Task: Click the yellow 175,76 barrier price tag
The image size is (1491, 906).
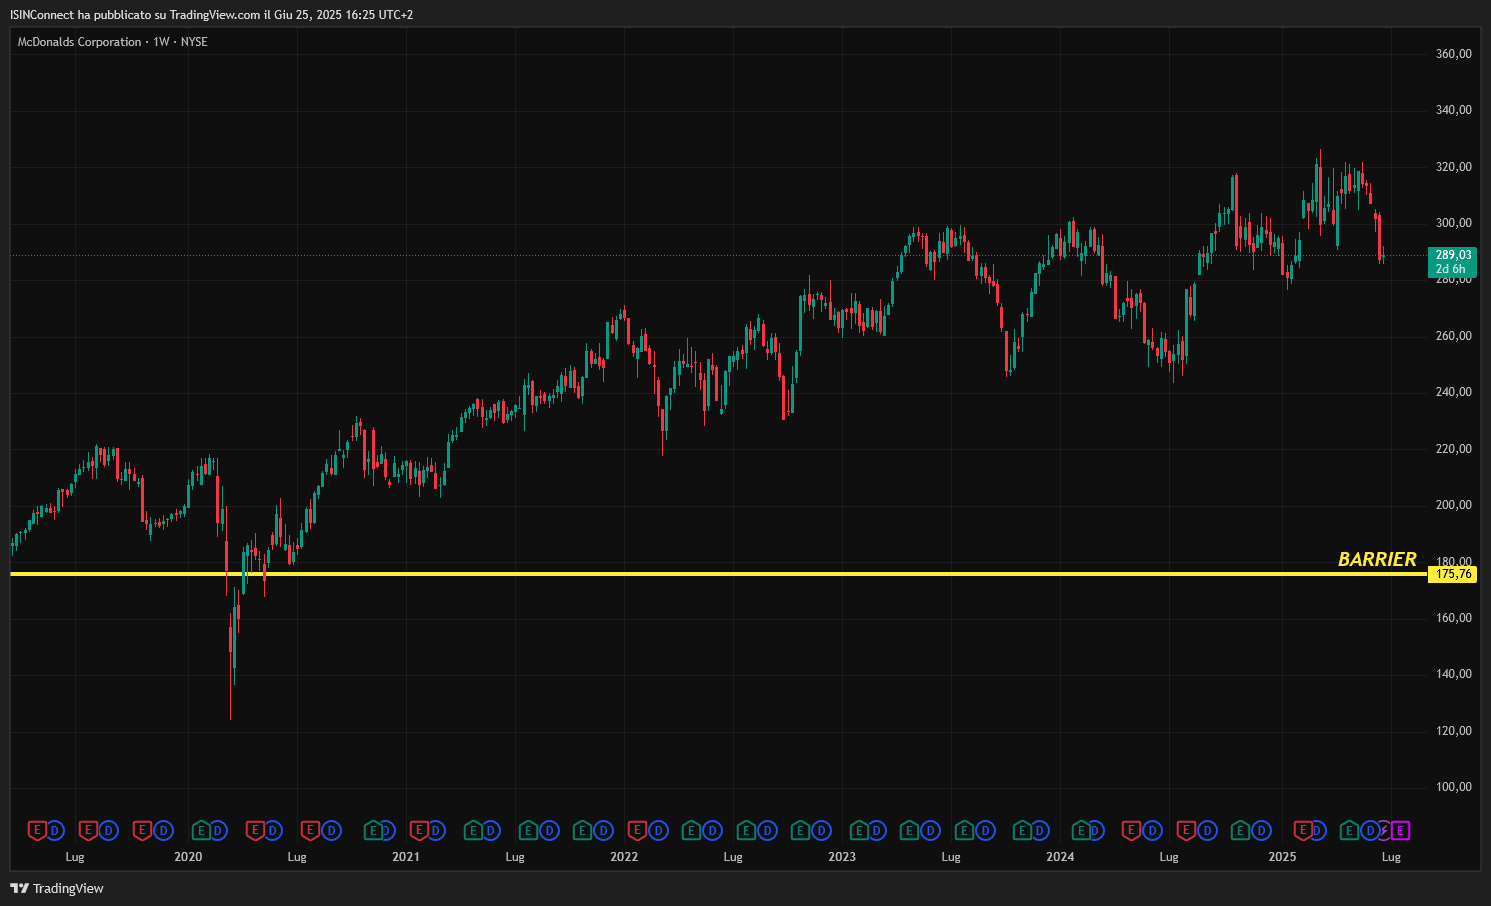Action: click(1453, 574)
